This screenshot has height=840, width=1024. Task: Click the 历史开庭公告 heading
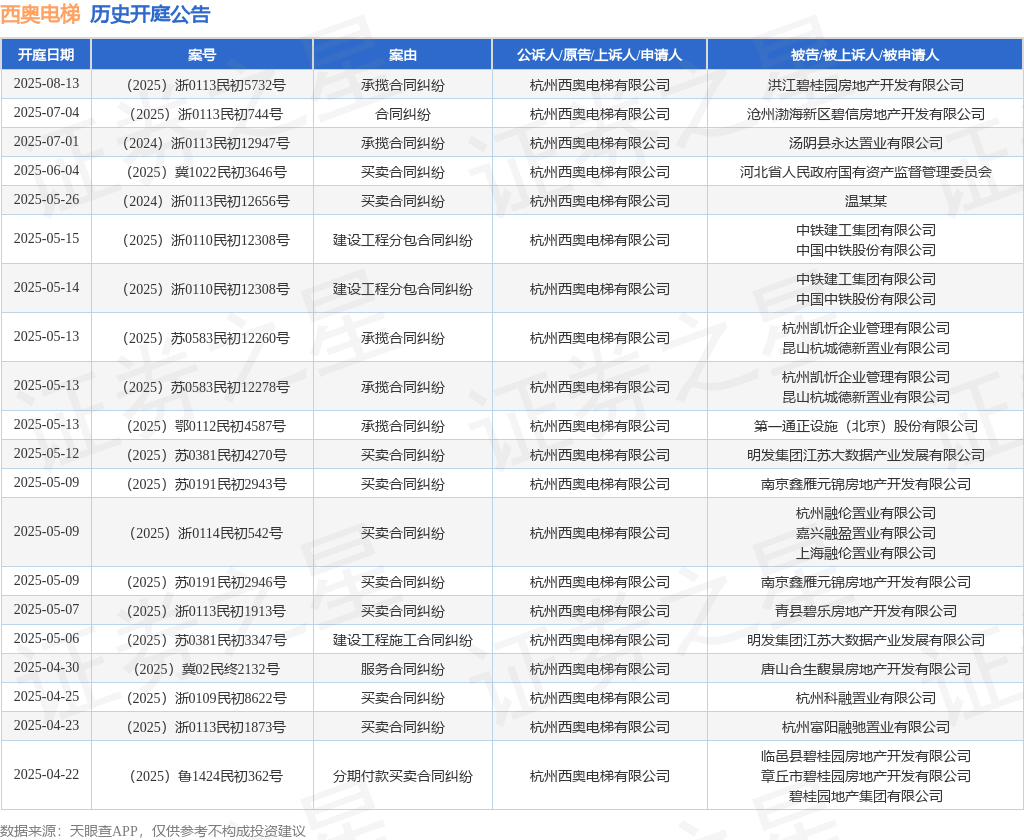point(150,14)
